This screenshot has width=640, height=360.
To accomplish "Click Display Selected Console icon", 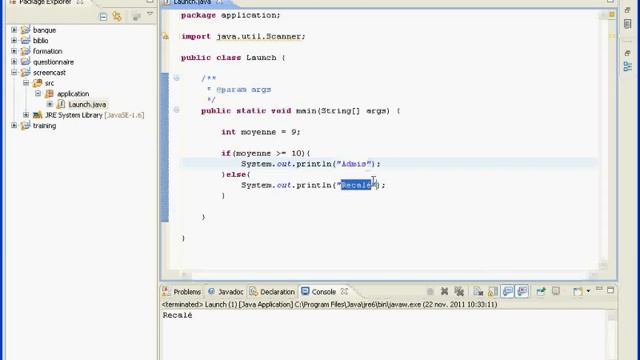I will [x=556, y=291].
